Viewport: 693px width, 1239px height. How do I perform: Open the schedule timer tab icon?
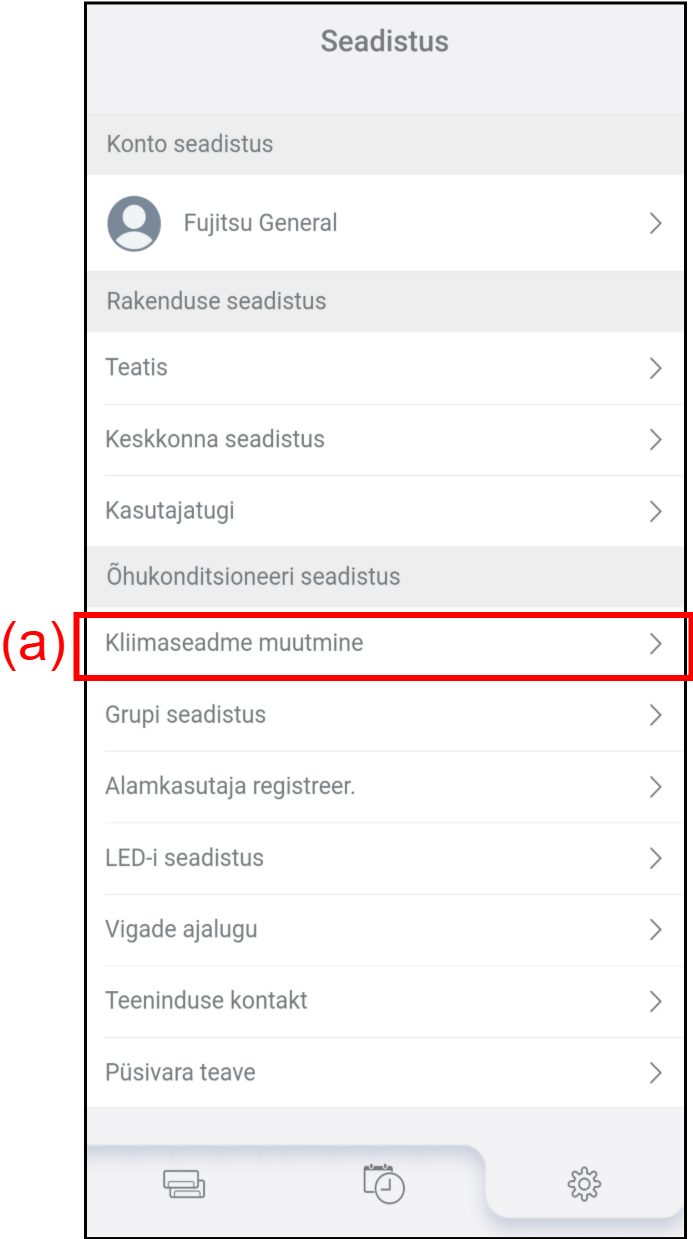pyautogui.click(x=384, y=1183)
